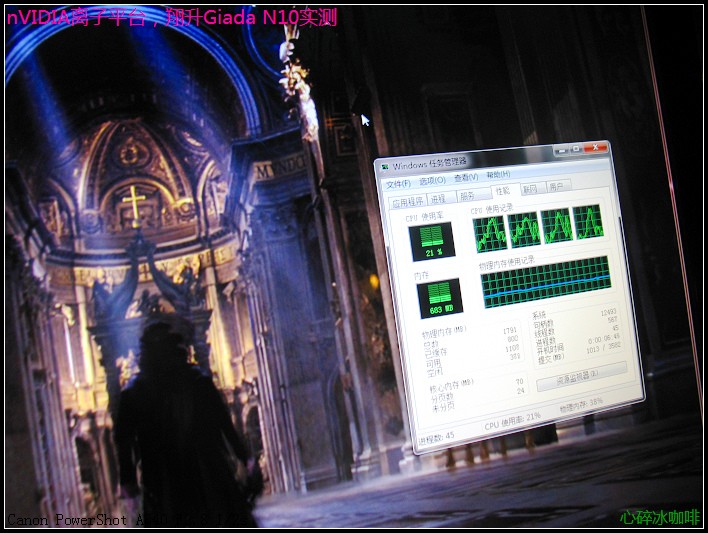Click the memory gauge showing 683 MB

tap(439, 298)
